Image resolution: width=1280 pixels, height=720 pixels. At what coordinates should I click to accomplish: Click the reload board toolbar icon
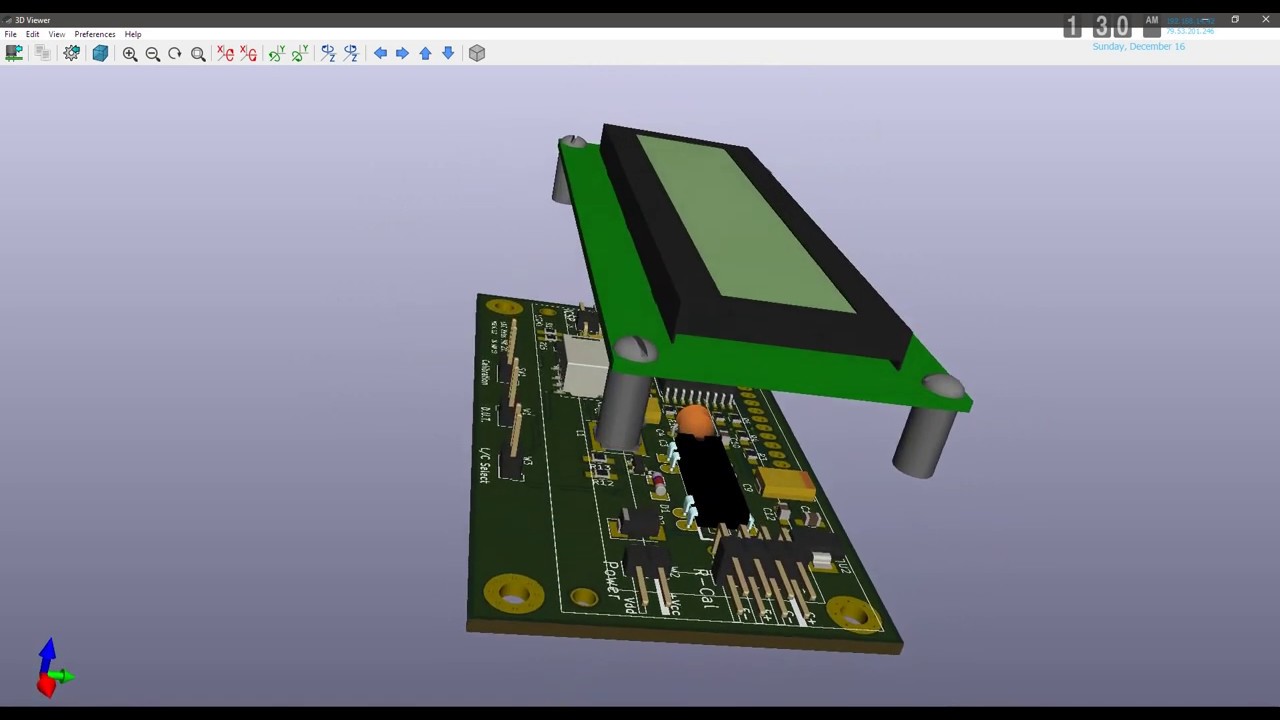[14, 53]
